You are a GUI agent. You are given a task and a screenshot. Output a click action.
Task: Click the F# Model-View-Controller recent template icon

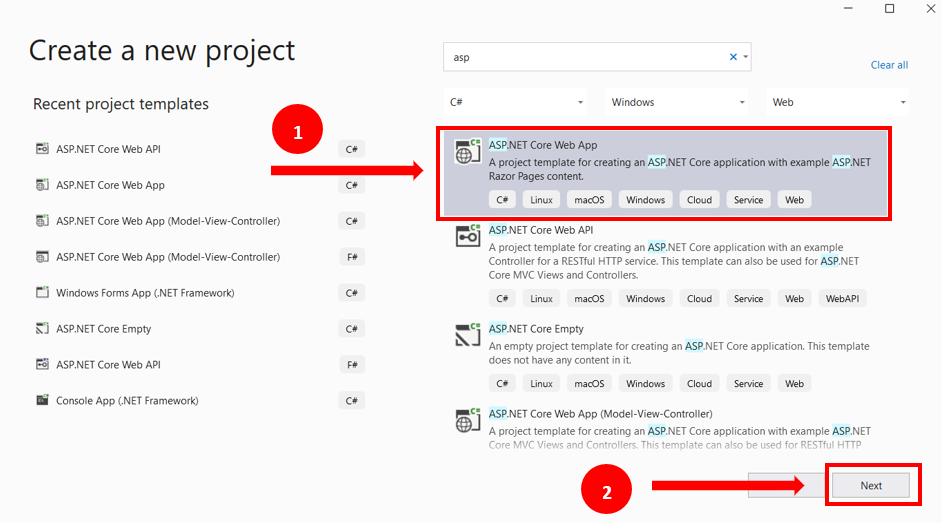pos(42,256)
